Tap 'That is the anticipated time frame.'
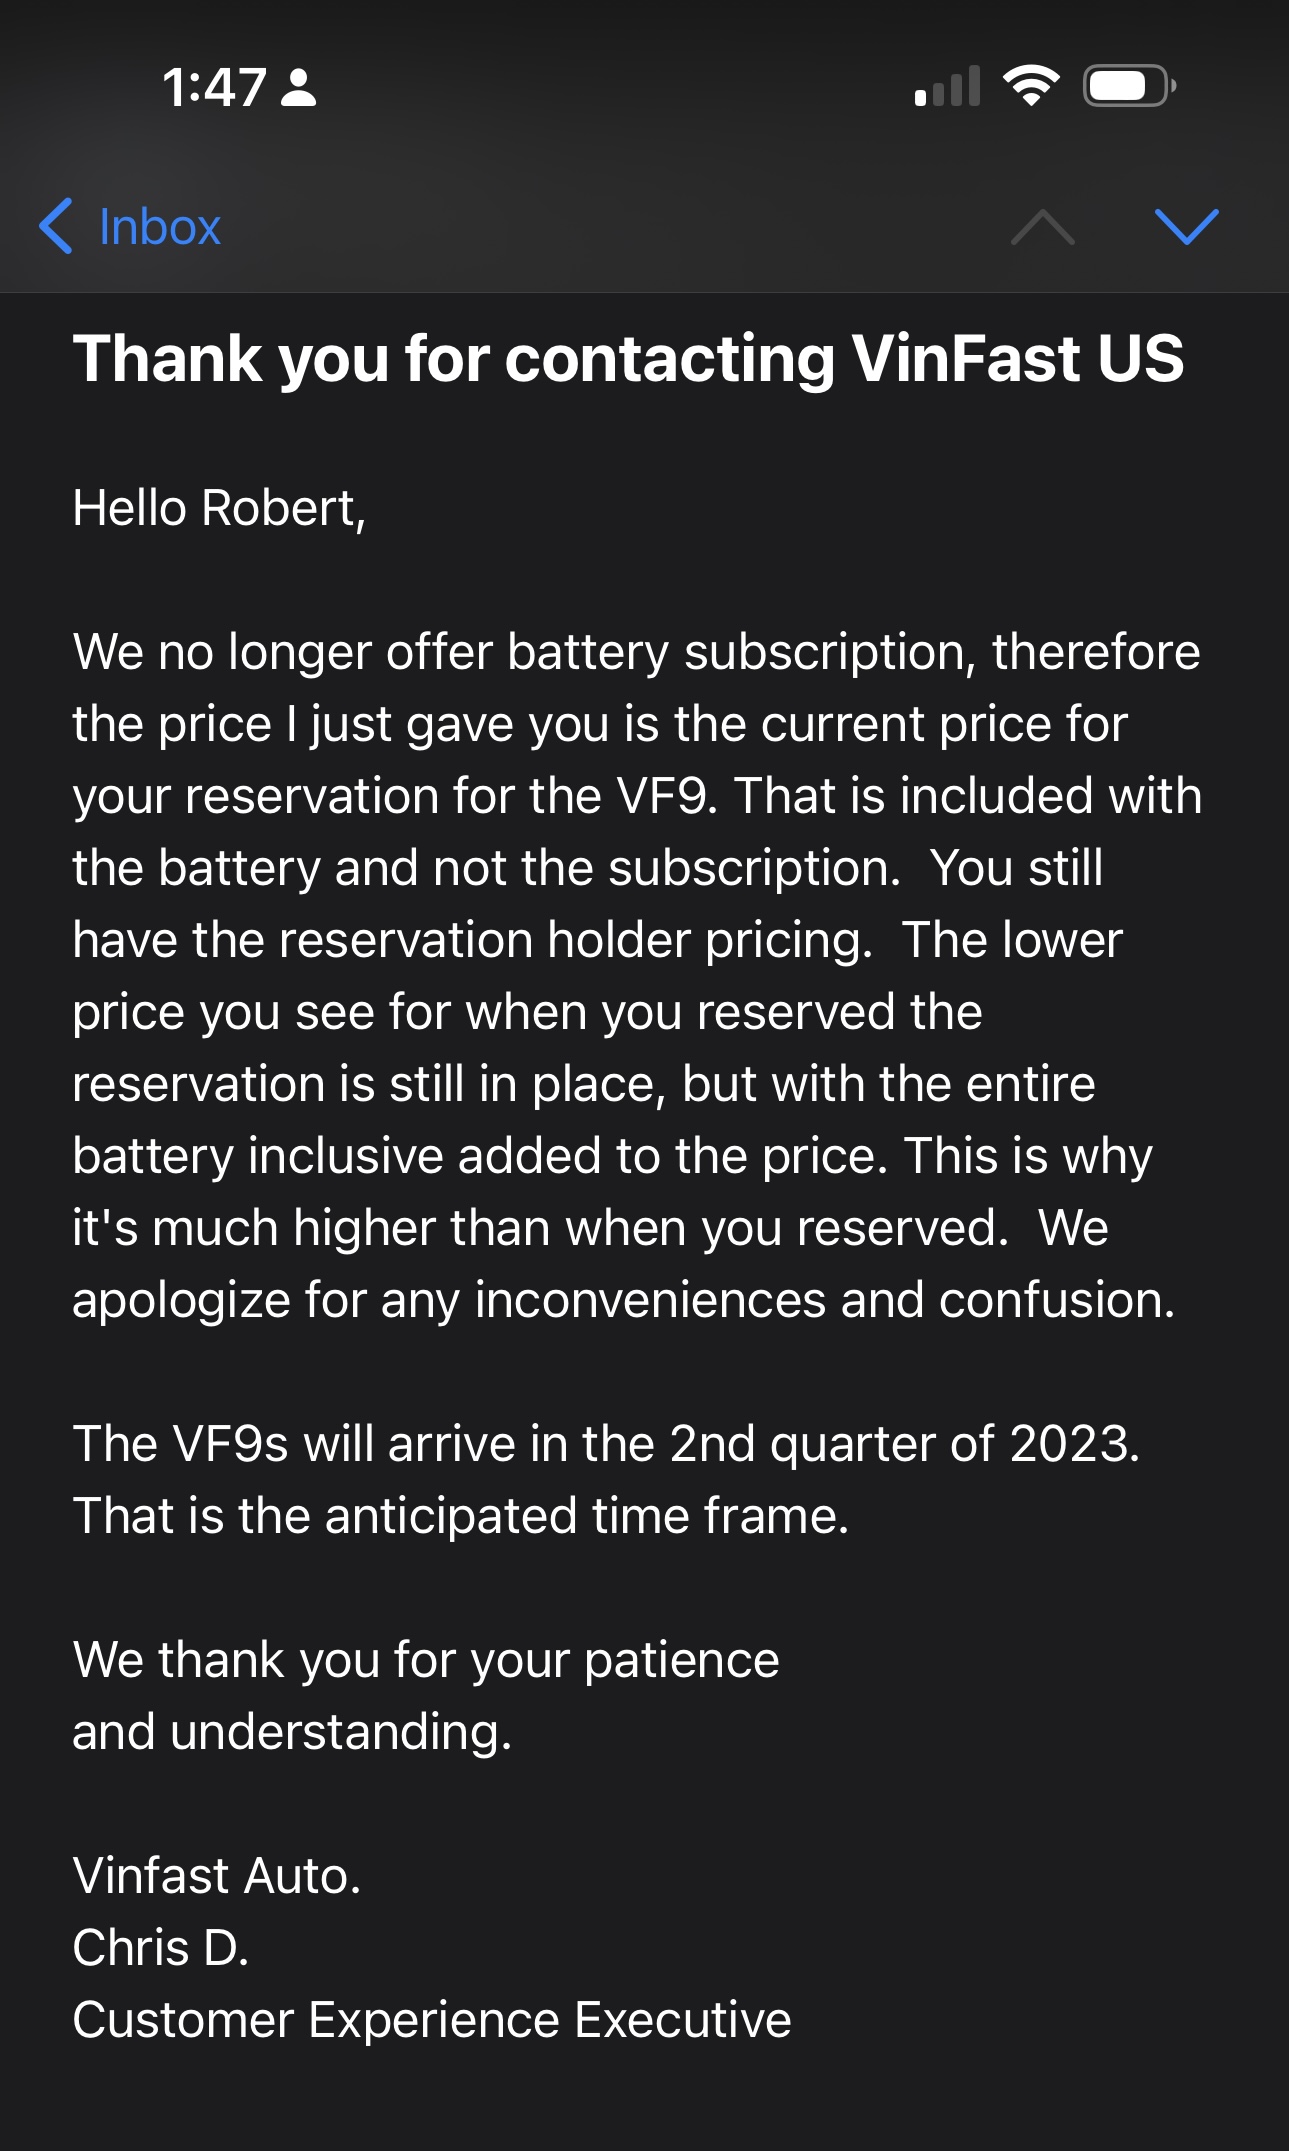Image resolution: width=1289 pixels, height=2151 pixels. (x=460, y=1516)
